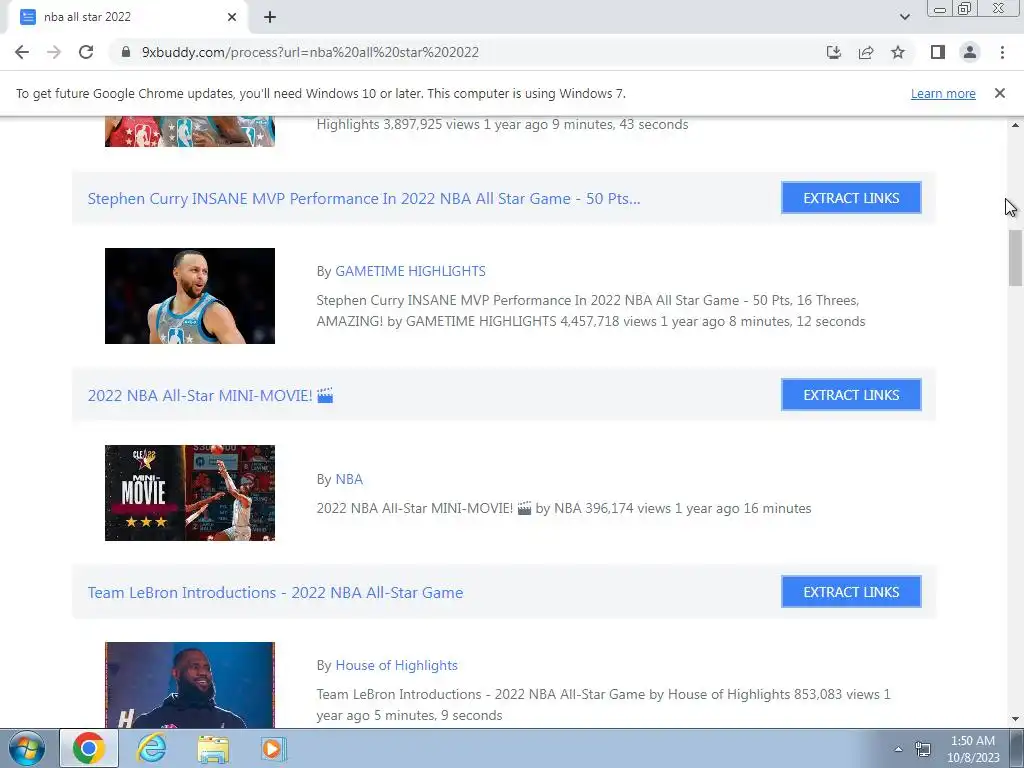Extract links for Stephen Curry MVP video
Image resolution: width=1024 pixels, height=768 pixels.
click(851, 198)
